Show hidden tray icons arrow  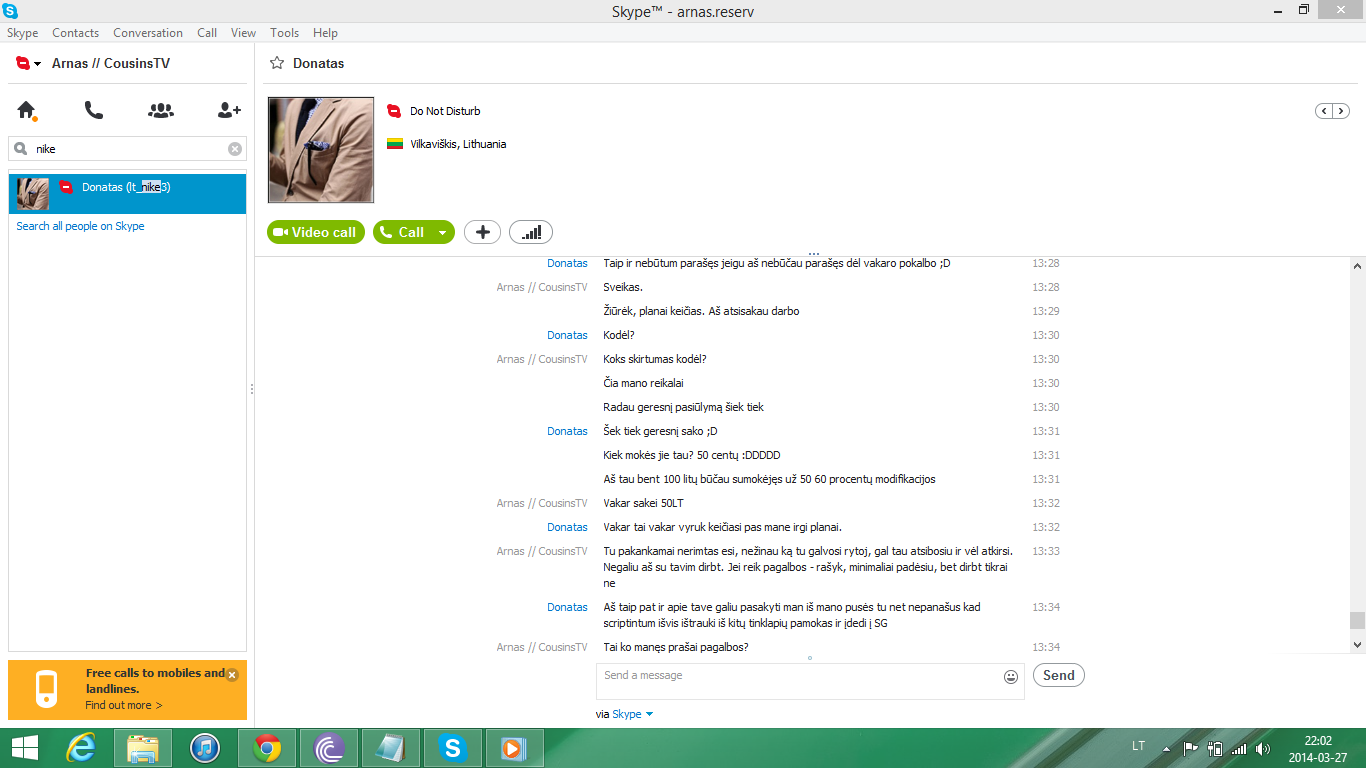(x=1166, y=748)
